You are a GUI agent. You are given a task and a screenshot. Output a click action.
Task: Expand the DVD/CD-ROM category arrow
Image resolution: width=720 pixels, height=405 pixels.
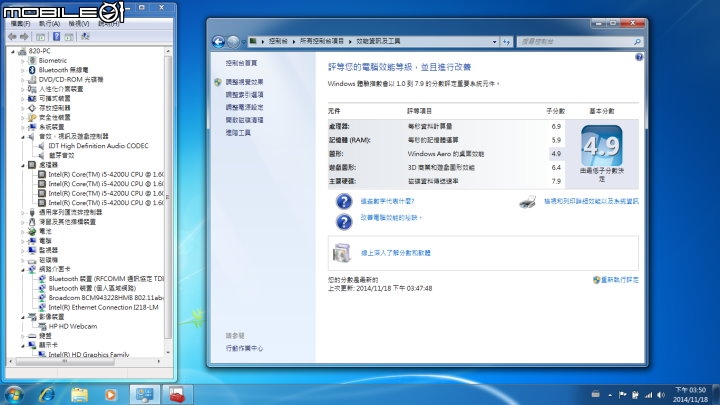pyautogui.click(x=22, y=80)
